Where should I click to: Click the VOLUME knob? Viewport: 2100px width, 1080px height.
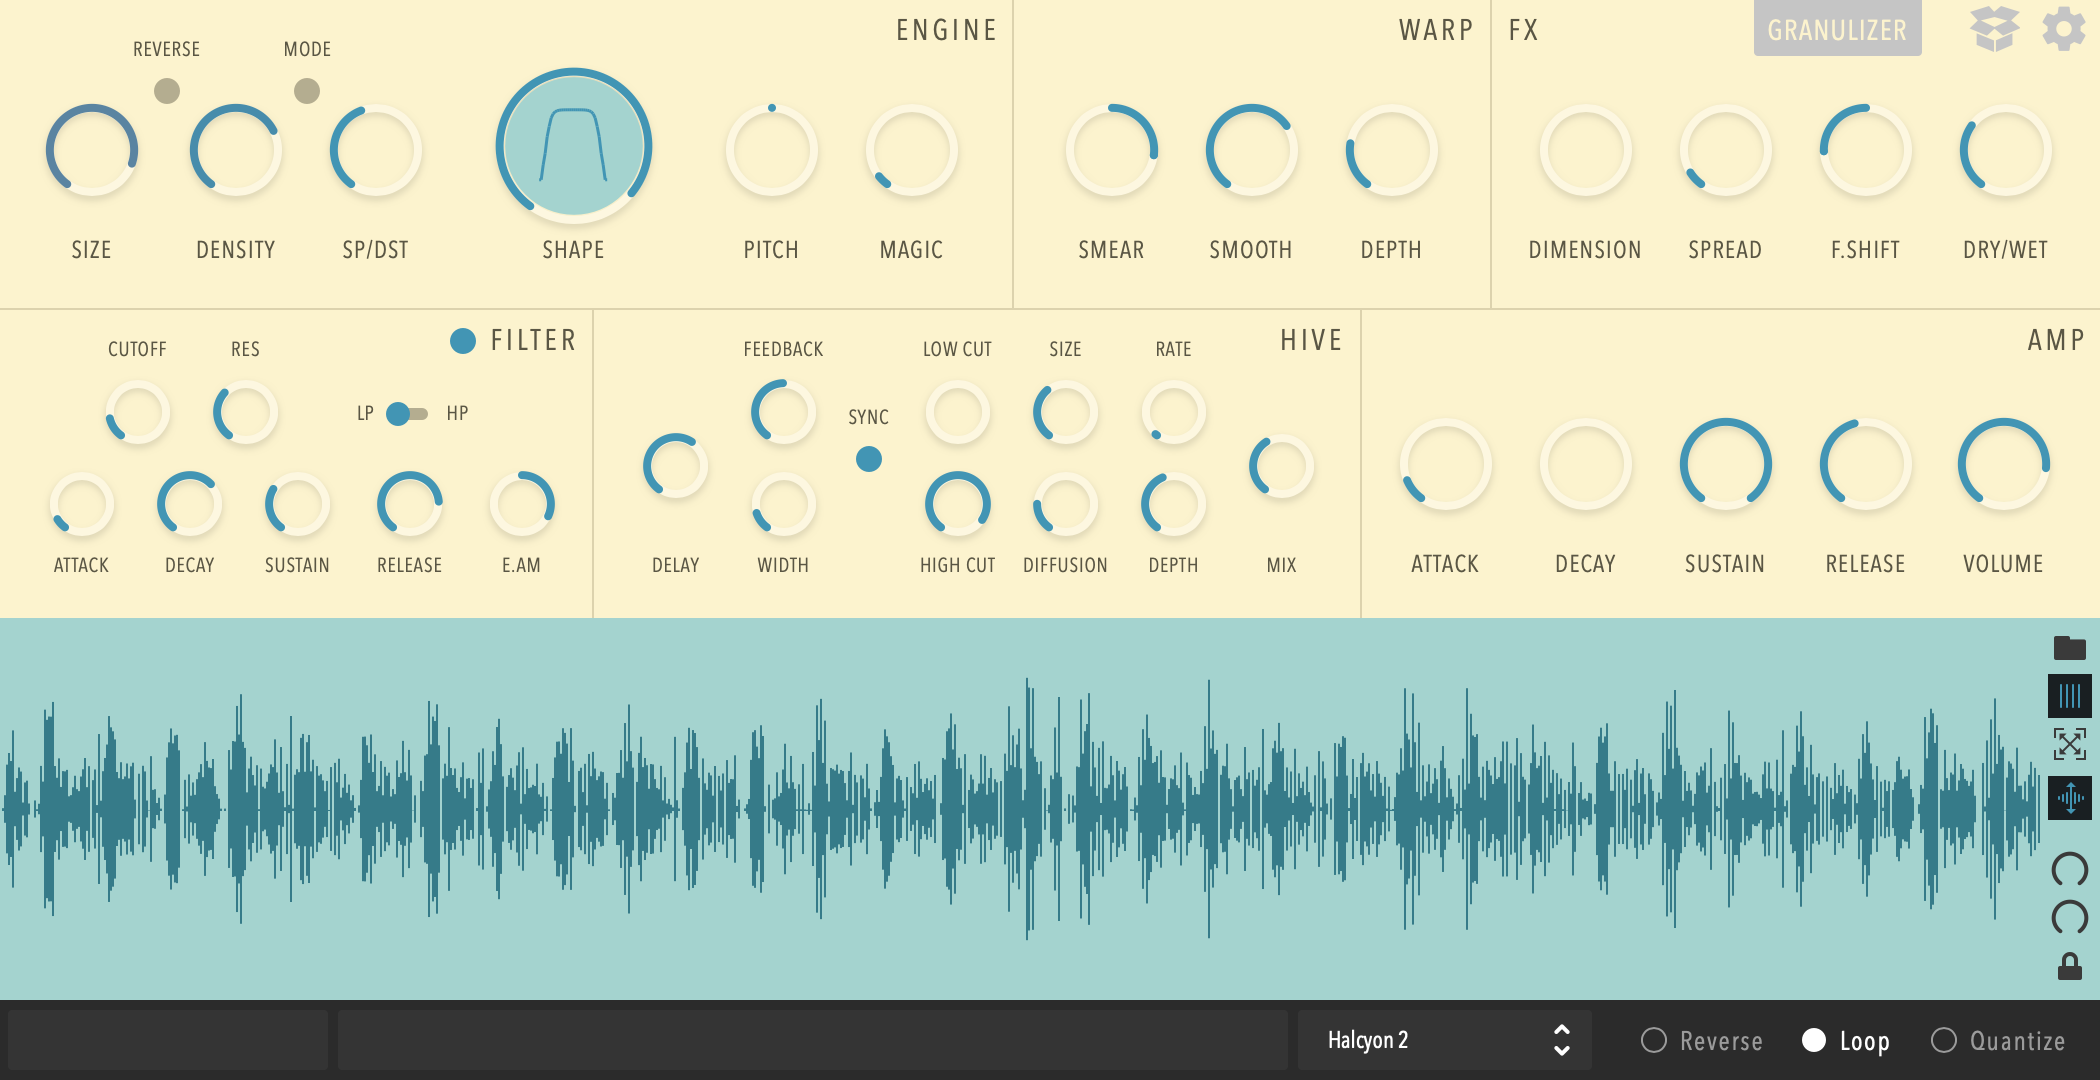point(2004,465)
